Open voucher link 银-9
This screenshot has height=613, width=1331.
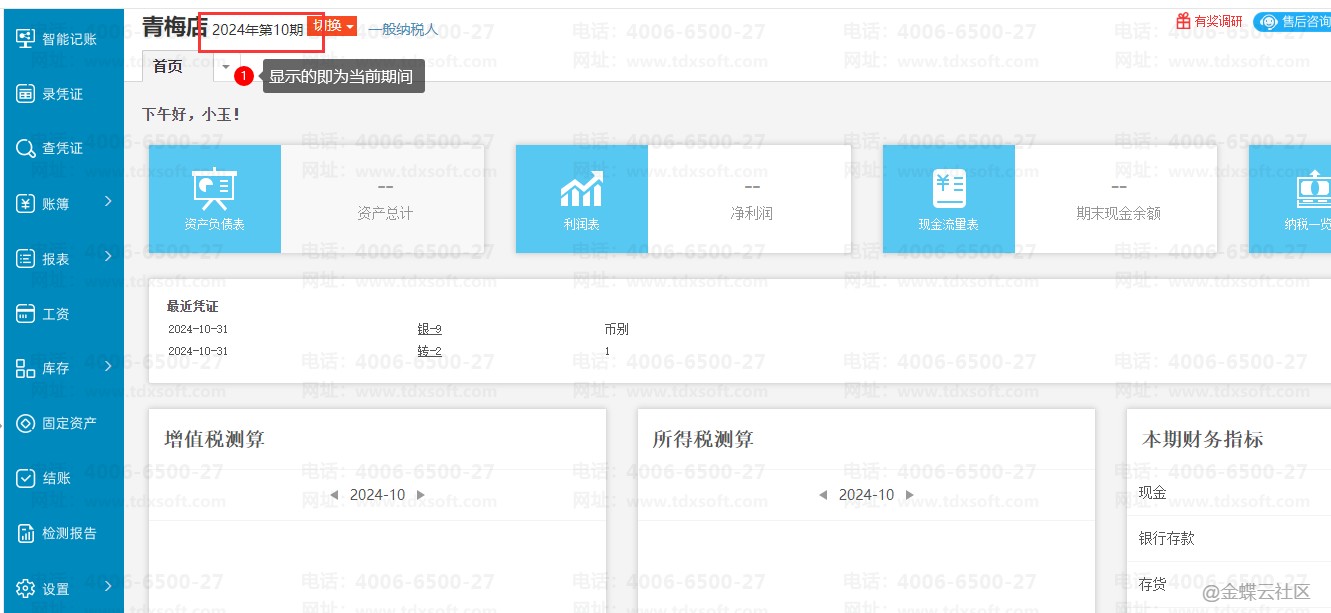(429, 329)
